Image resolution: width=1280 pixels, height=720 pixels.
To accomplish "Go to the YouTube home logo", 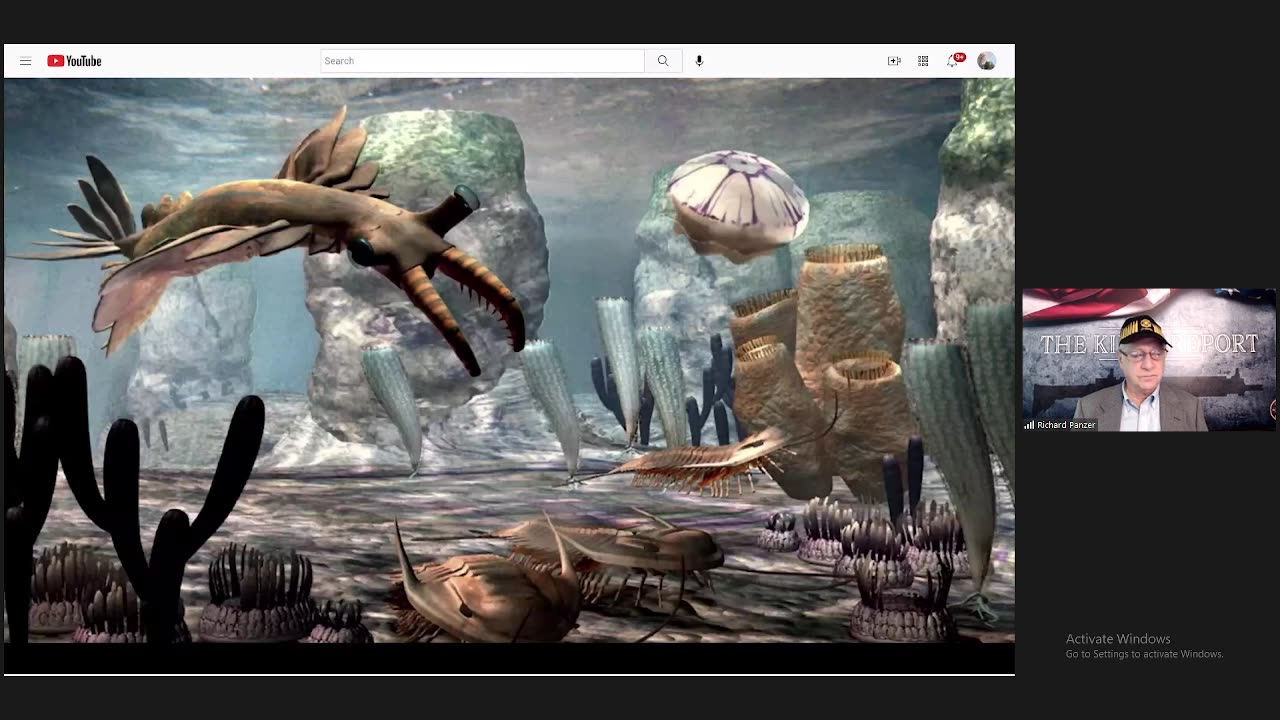I will click(74, 61).
